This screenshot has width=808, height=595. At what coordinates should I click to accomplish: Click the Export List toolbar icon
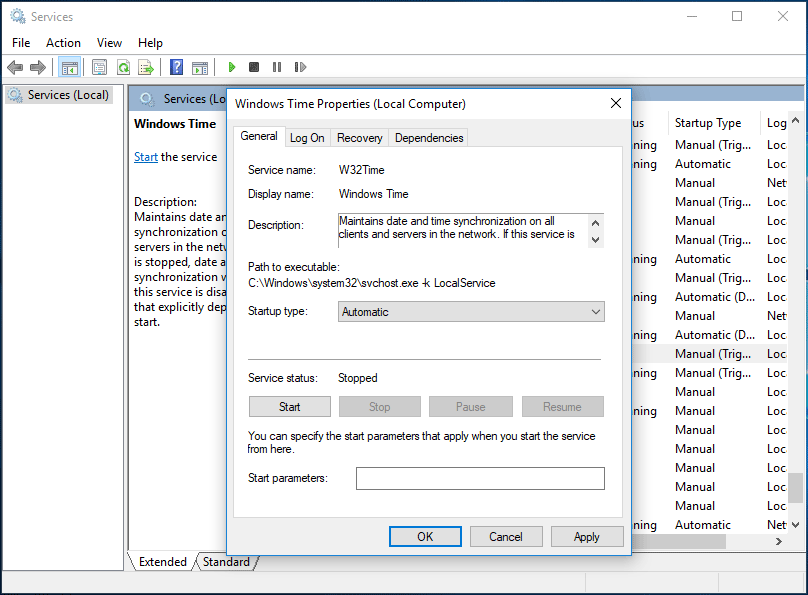[146, 67]
